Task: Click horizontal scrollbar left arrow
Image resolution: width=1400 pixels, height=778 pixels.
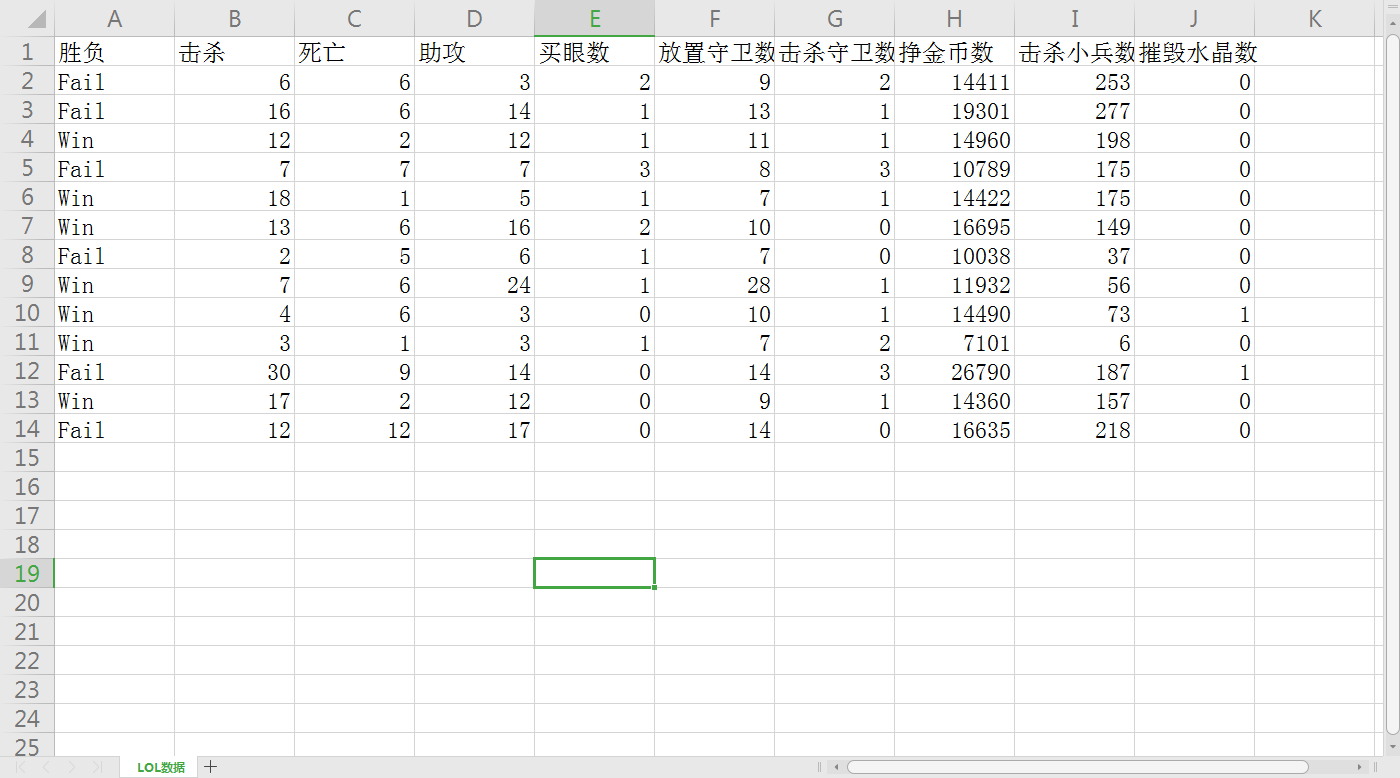Action: point(835,767)
